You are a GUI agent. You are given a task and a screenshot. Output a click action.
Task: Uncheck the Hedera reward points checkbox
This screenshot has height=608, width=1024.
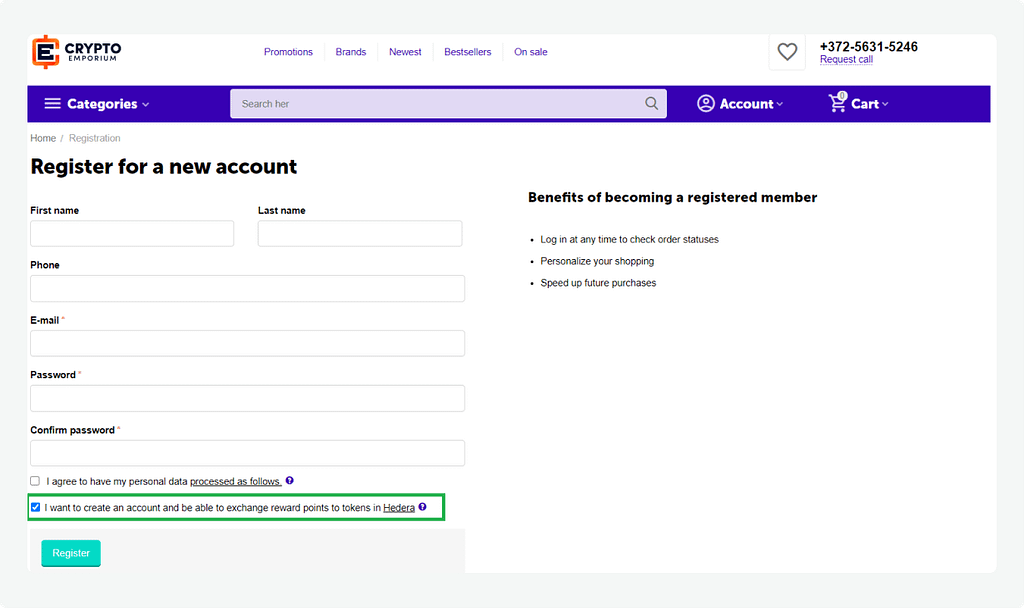coord(35,507)
